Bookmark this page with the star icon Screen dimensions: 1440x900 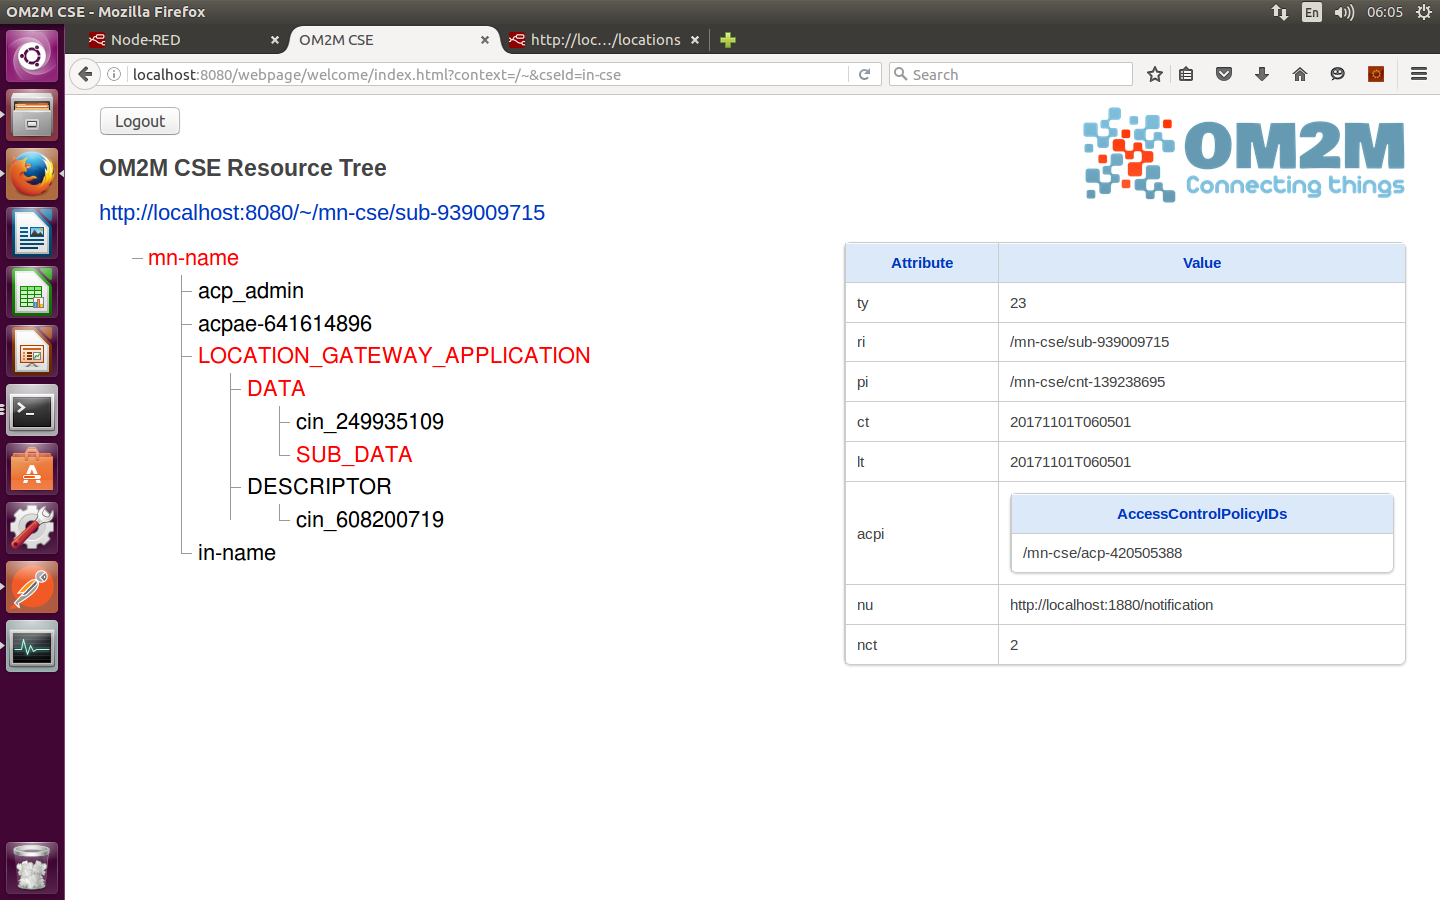tap(1155, 74)
